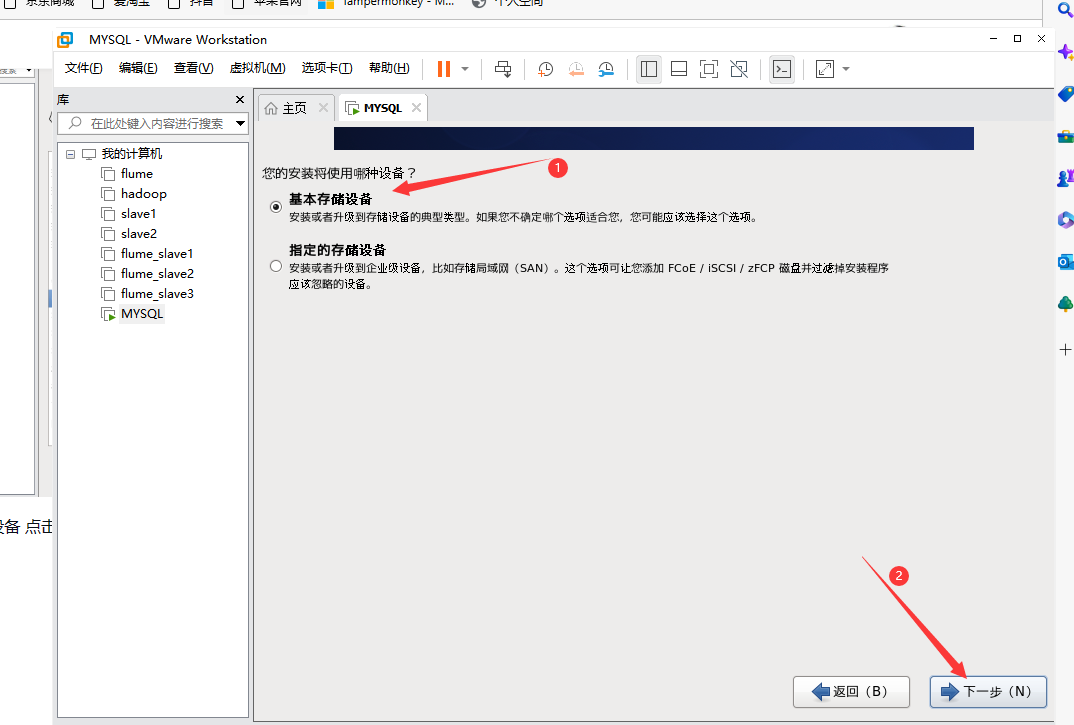Viewport: 1074px width, 725px height.
Task: Click the 返回 (B) back button
Action: pyautogui.click(x=851, y=691)
